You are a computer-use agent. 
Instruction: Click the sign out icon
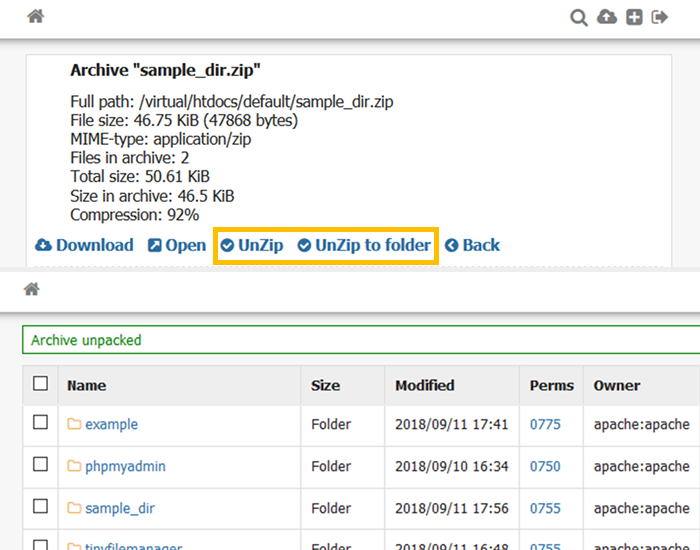click(660, 17)
